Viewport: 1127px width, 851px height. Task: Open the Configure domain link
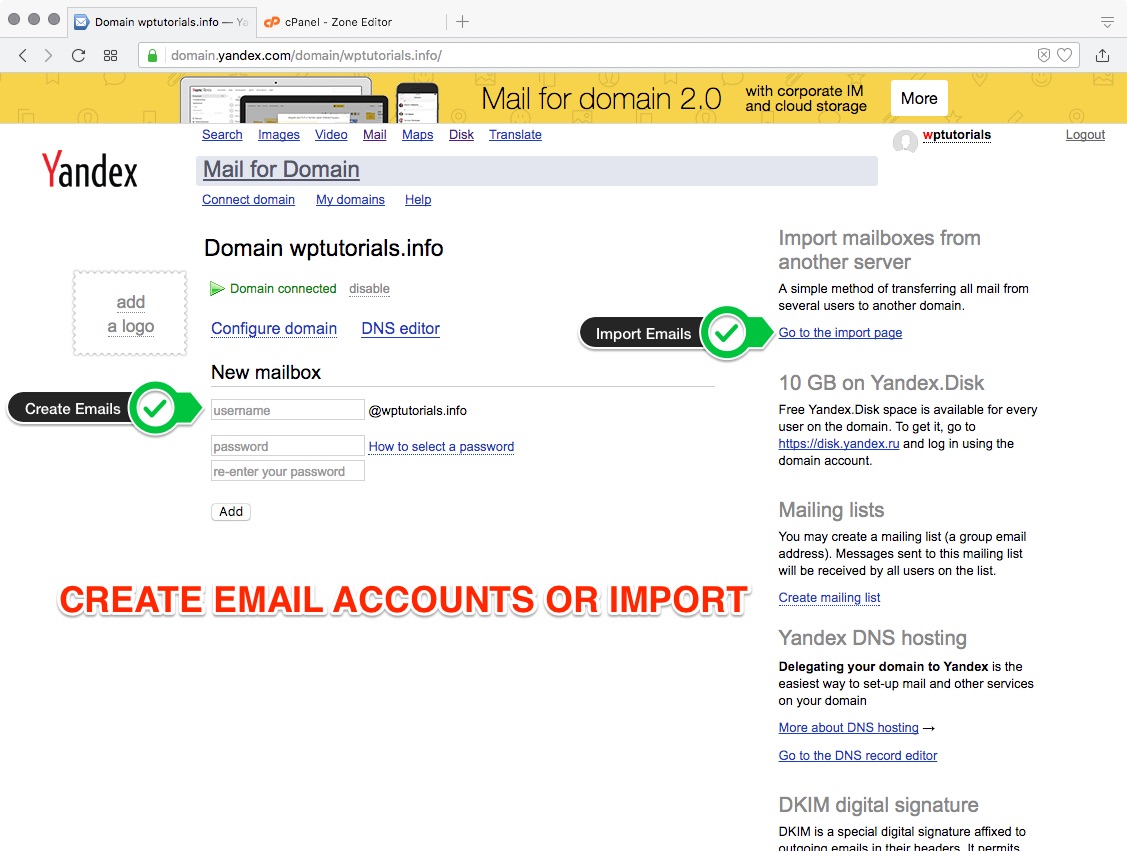coord(274,328)
